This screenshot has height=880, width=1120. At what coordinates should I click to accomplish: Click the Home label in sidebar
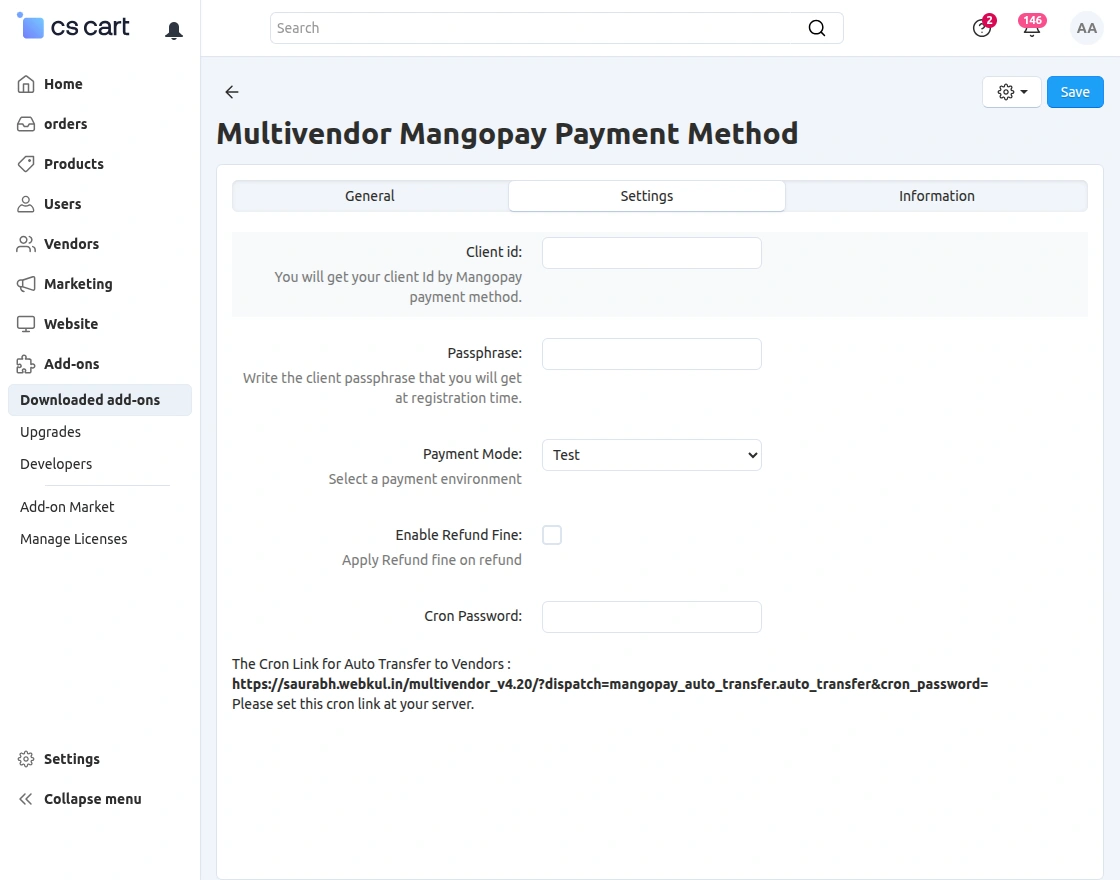(63, 84)
